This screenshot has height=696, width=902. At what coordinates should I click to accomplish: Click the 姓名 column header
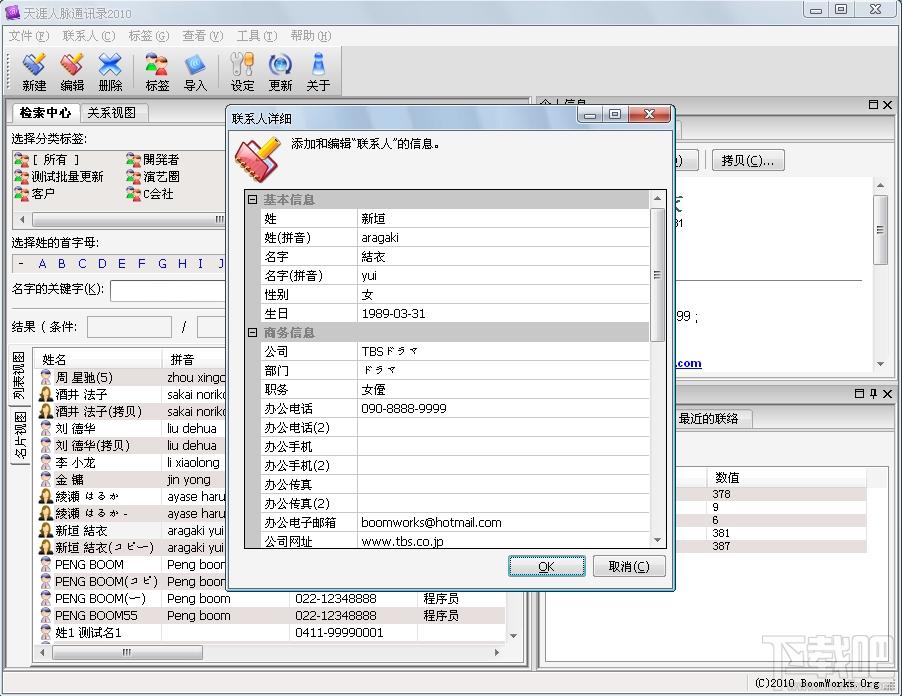[97, 360]
